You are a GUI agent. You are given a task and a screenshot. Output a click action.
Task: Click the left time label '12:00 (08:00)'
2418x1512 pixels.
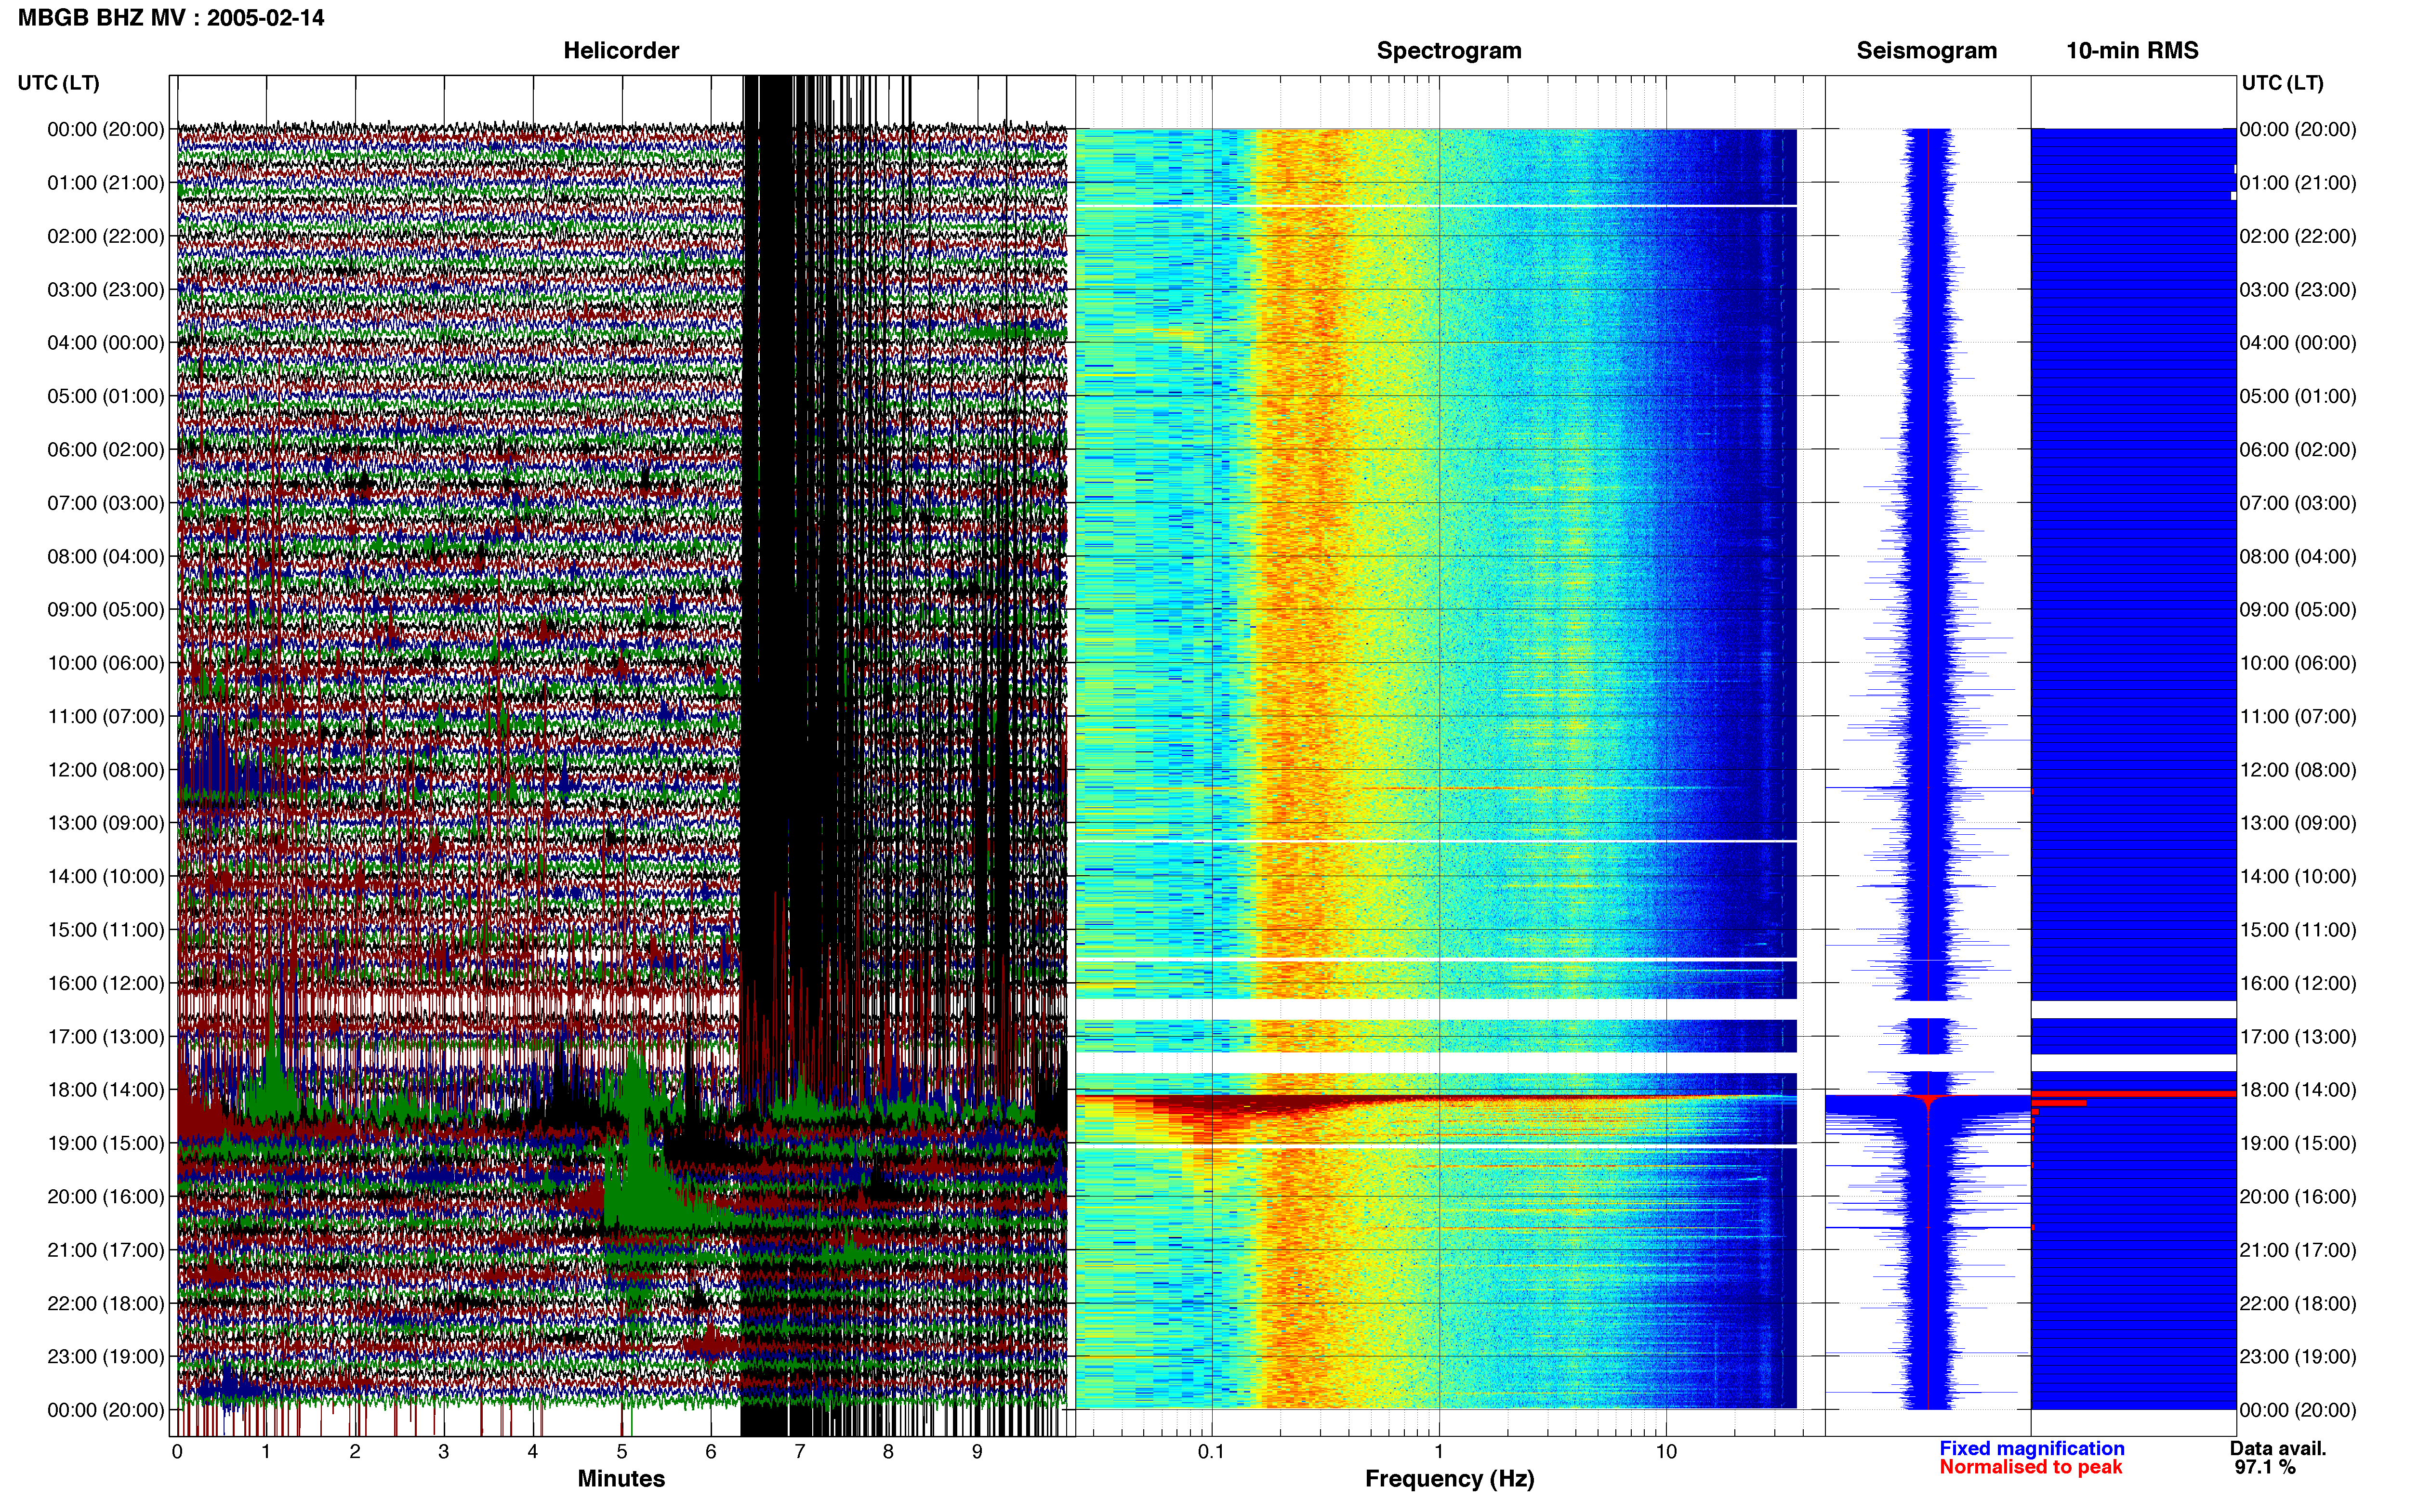click(x=106, y=770)
